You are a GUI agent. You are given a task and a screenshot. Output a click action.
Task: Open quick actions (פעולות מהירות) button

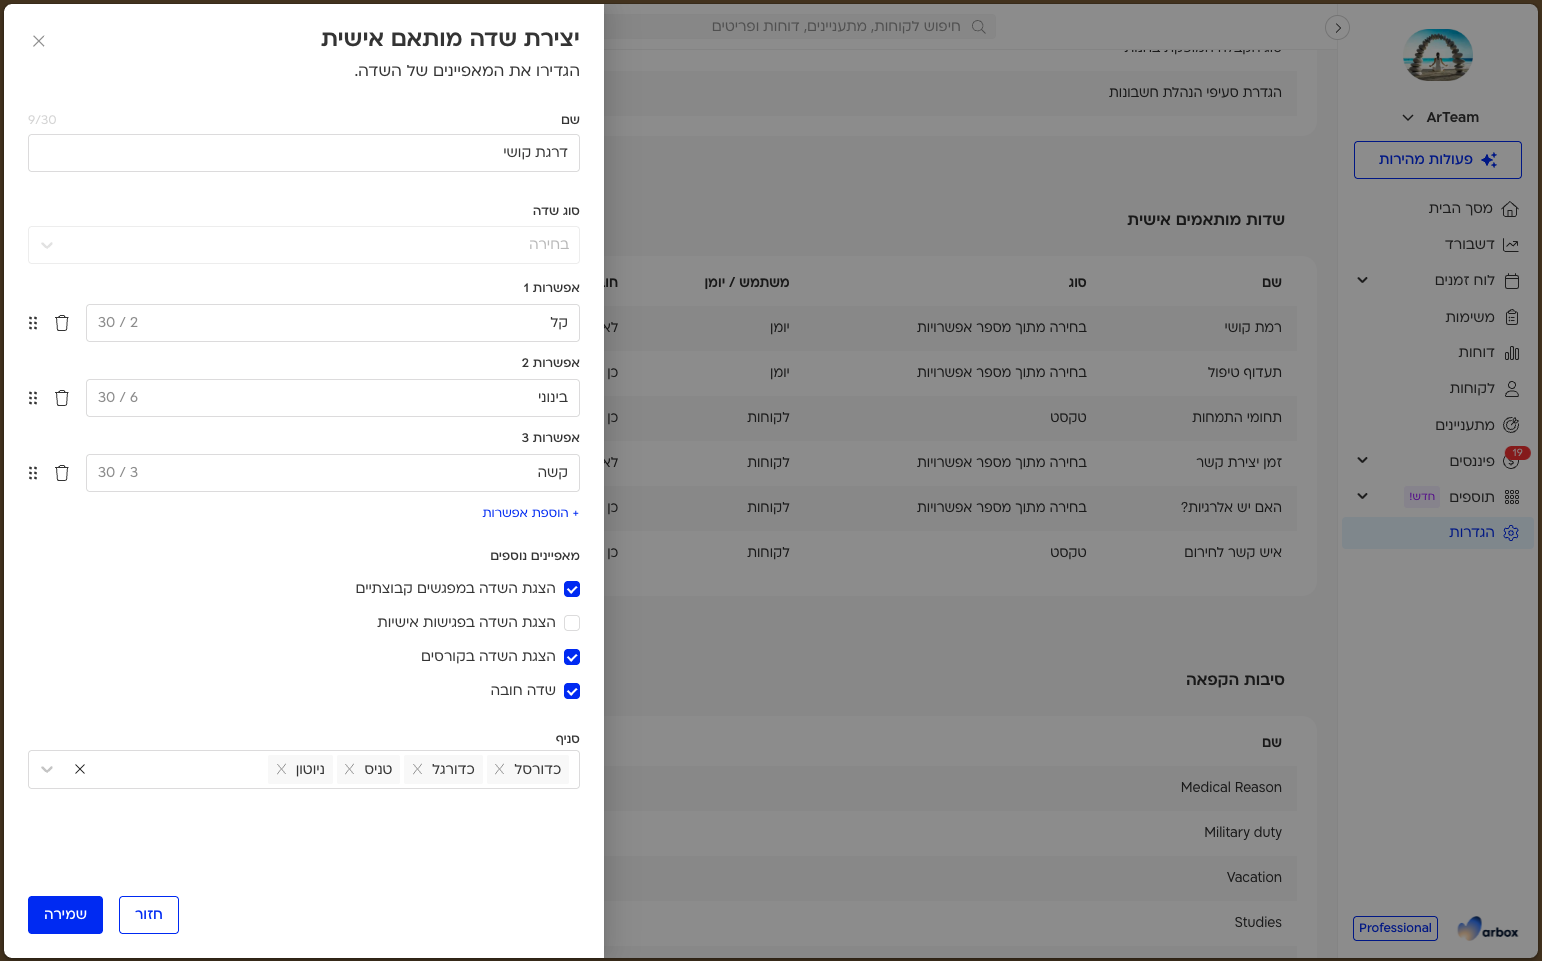pyautogui.click(x=1438, y=160)
